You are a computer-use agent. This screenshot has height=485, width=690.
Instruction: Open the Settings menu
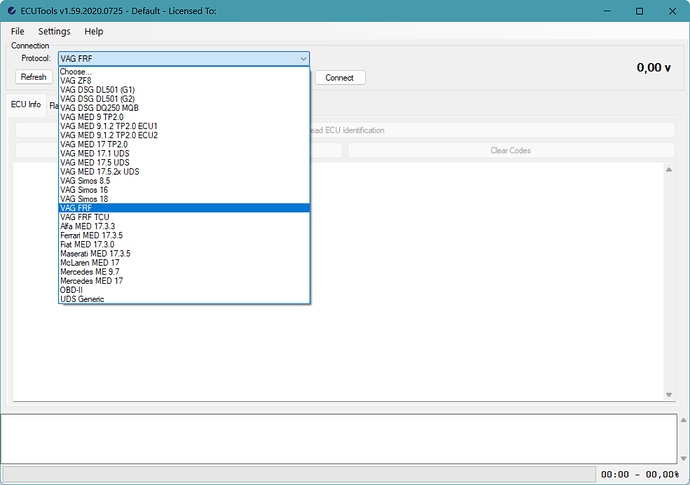tap(54, 31)
